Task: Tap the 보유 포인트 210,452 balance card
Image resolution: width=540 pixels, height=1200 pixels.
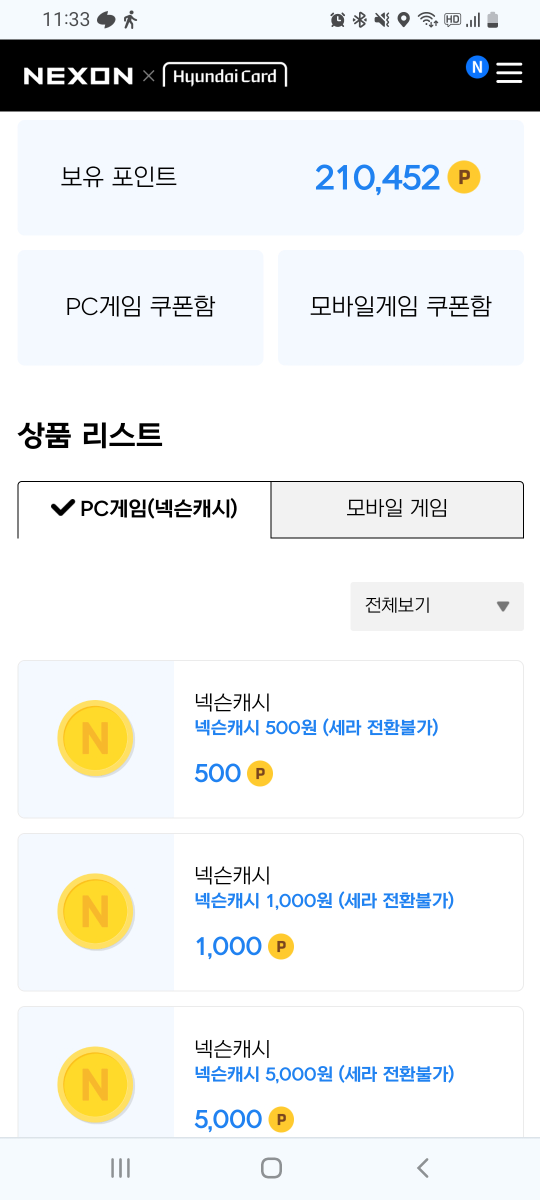Action: point(271,178)
